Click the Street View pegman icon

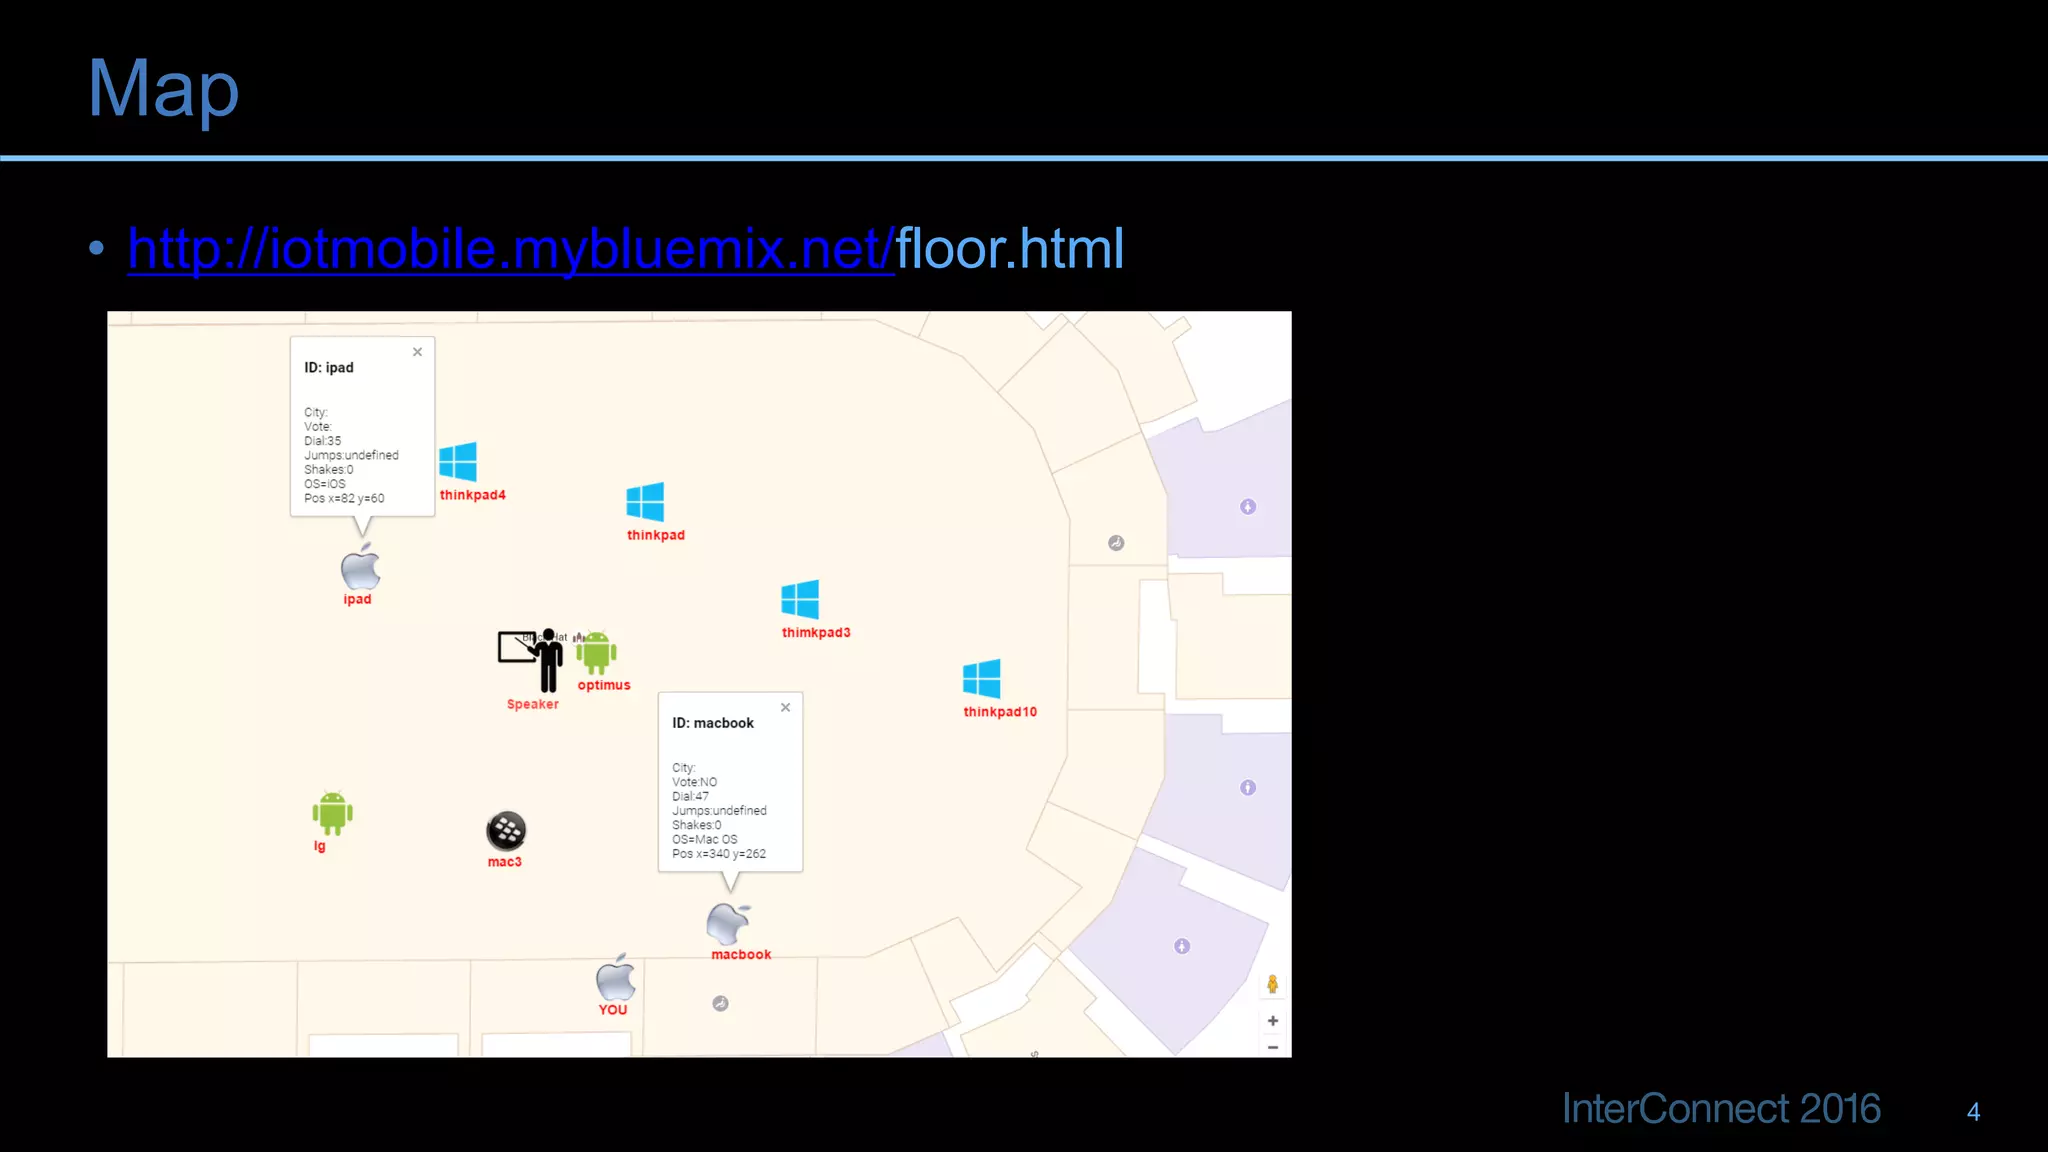[1272, 984]
